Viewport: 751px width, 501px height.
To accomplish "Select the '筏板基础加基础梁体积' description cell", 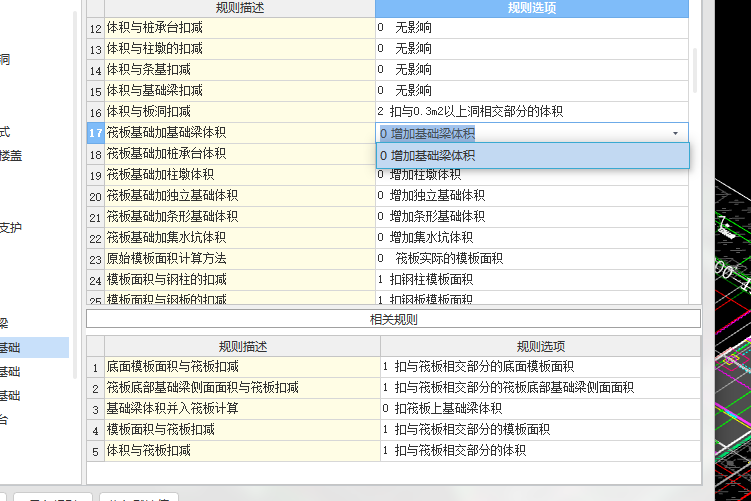I will point(239,133).
